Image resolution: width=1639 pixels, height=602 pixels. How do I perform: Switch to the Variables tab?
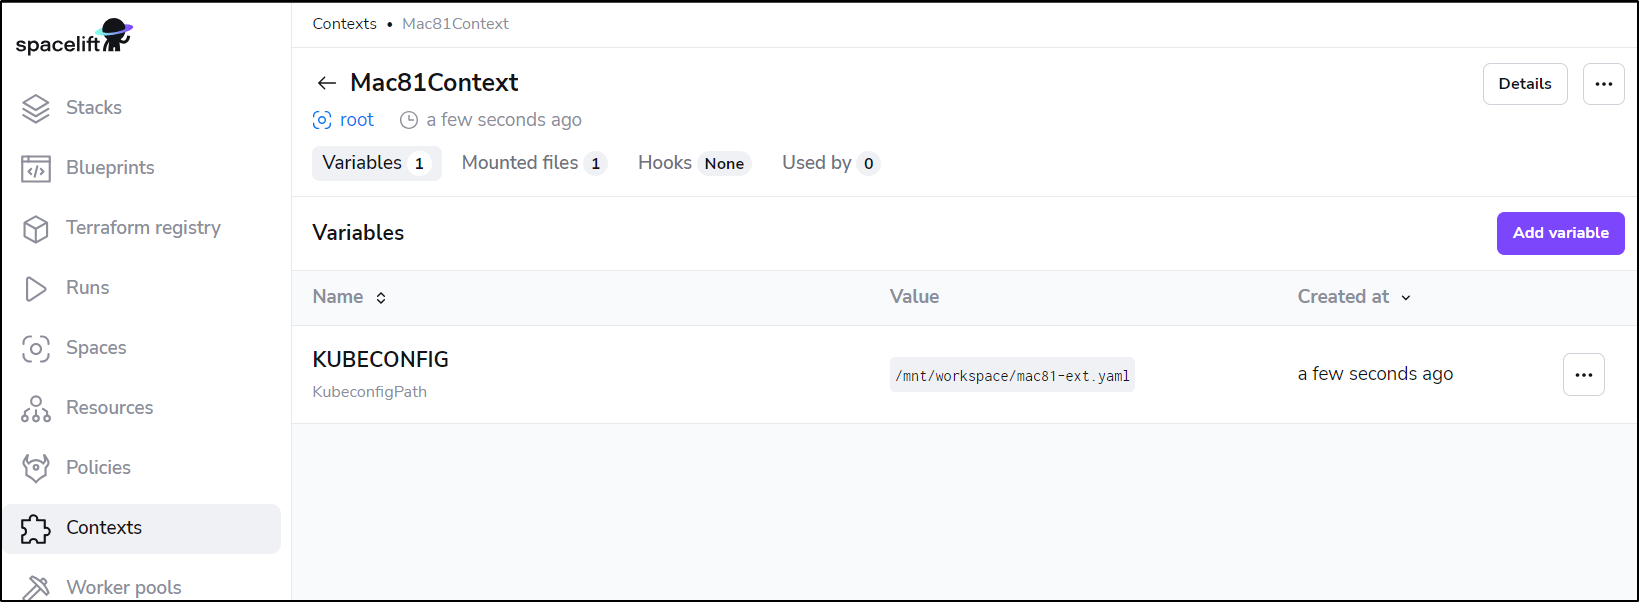[377, 163]
